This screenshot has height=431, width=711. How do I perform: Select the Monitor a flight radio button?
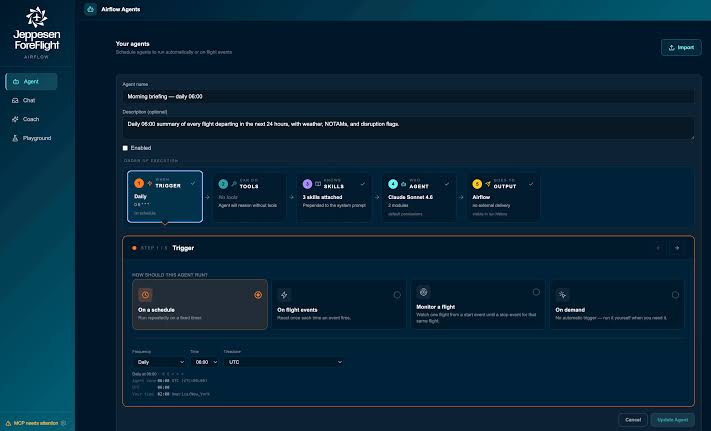tap(536, 292)
